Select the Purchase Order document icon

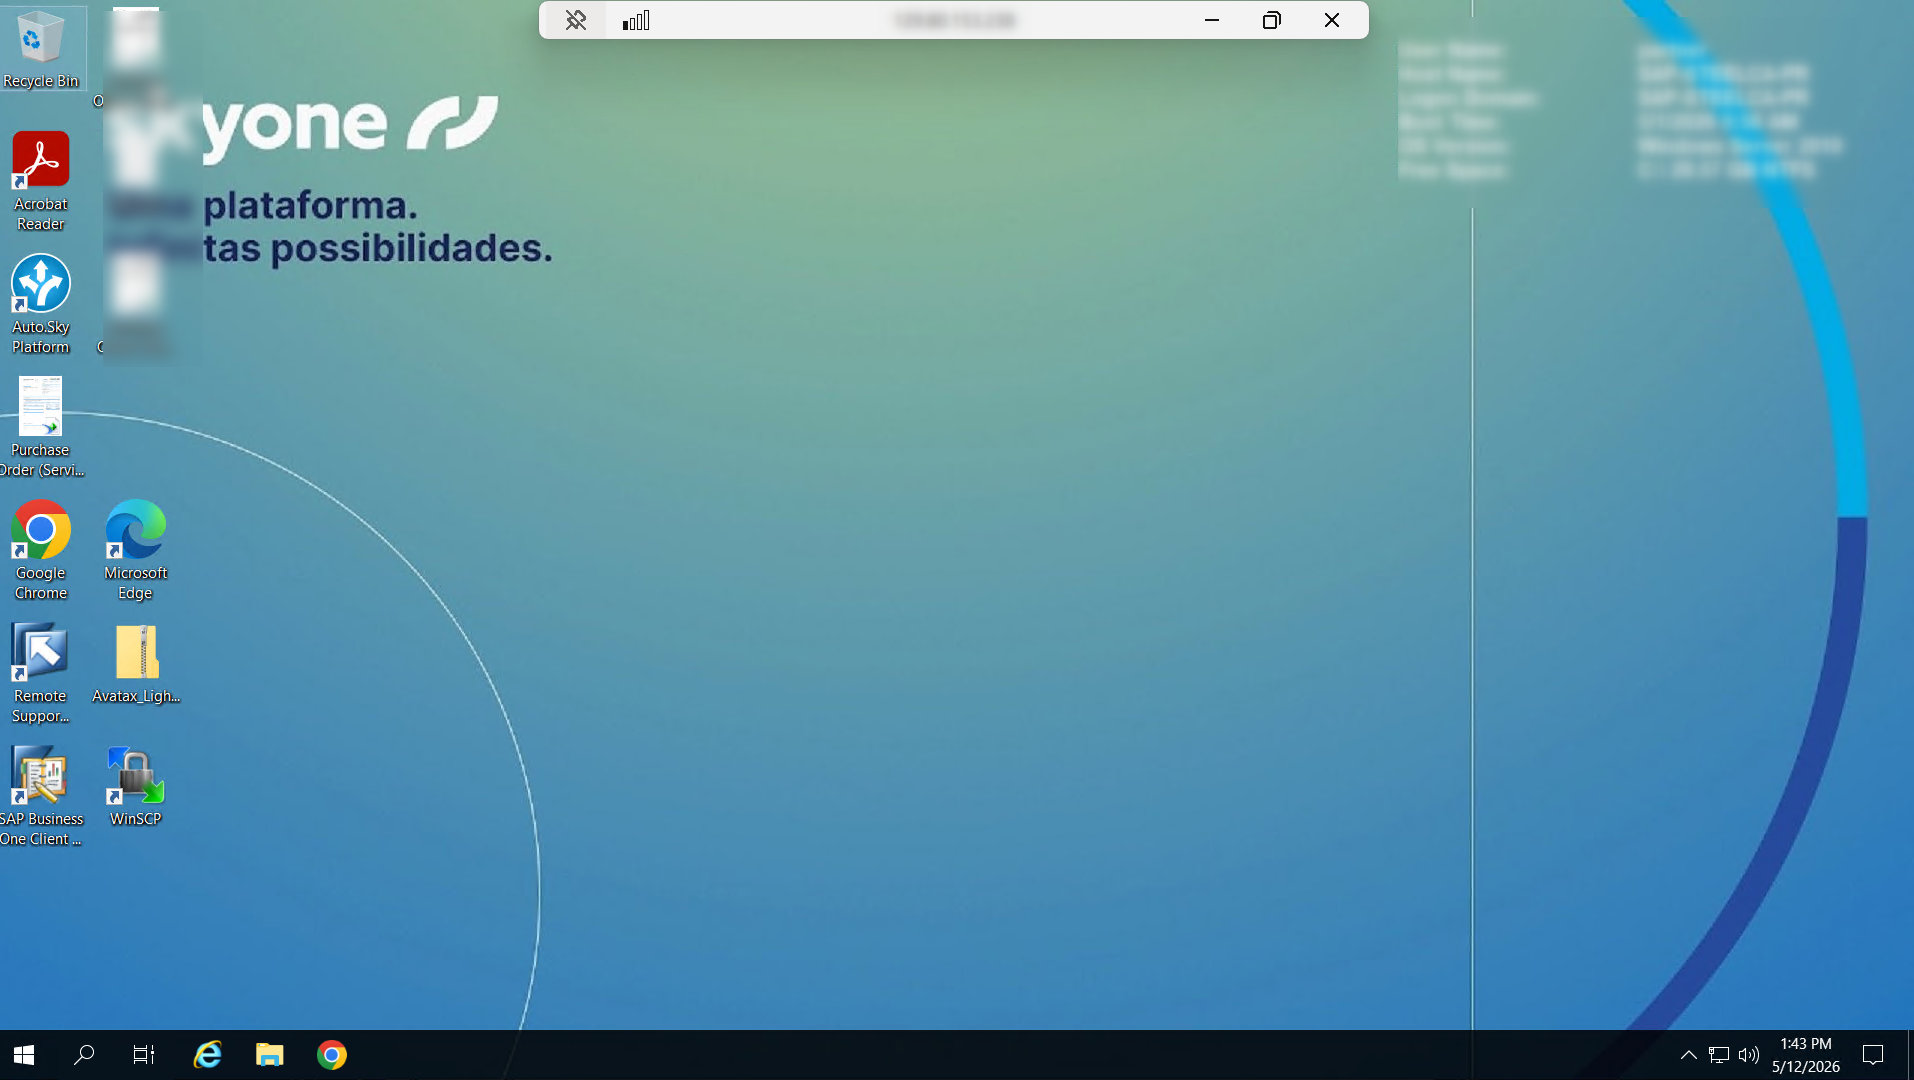pos(41,427)
